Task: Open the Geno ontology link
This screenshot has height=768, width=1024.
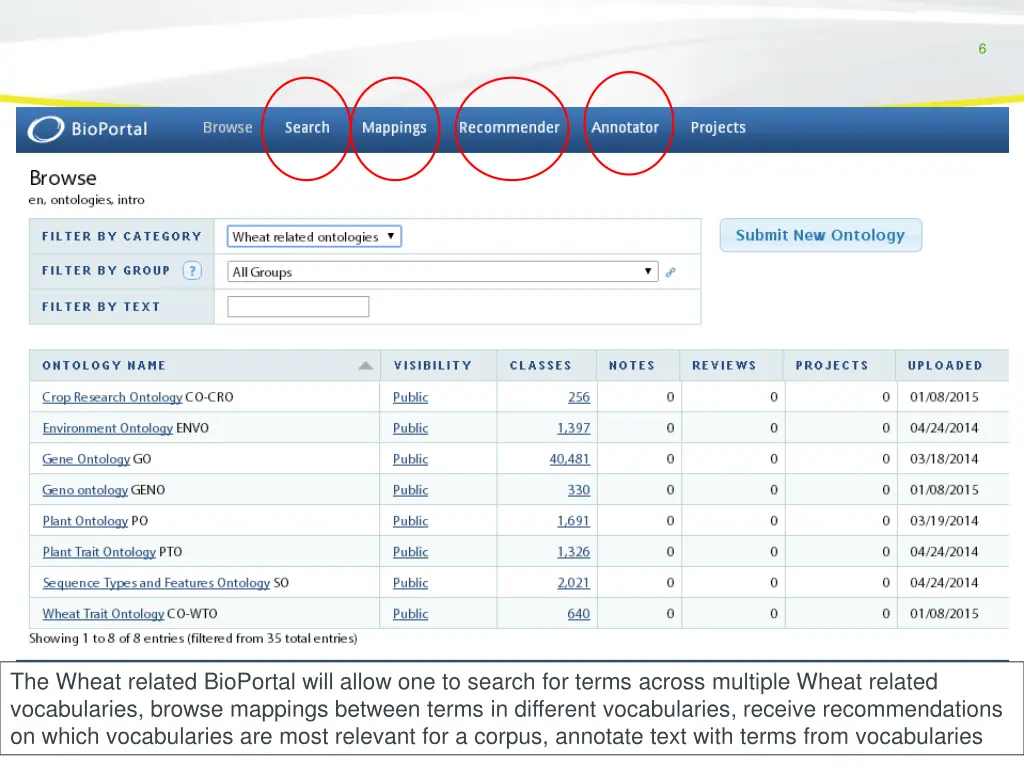Action: point(85,490)
